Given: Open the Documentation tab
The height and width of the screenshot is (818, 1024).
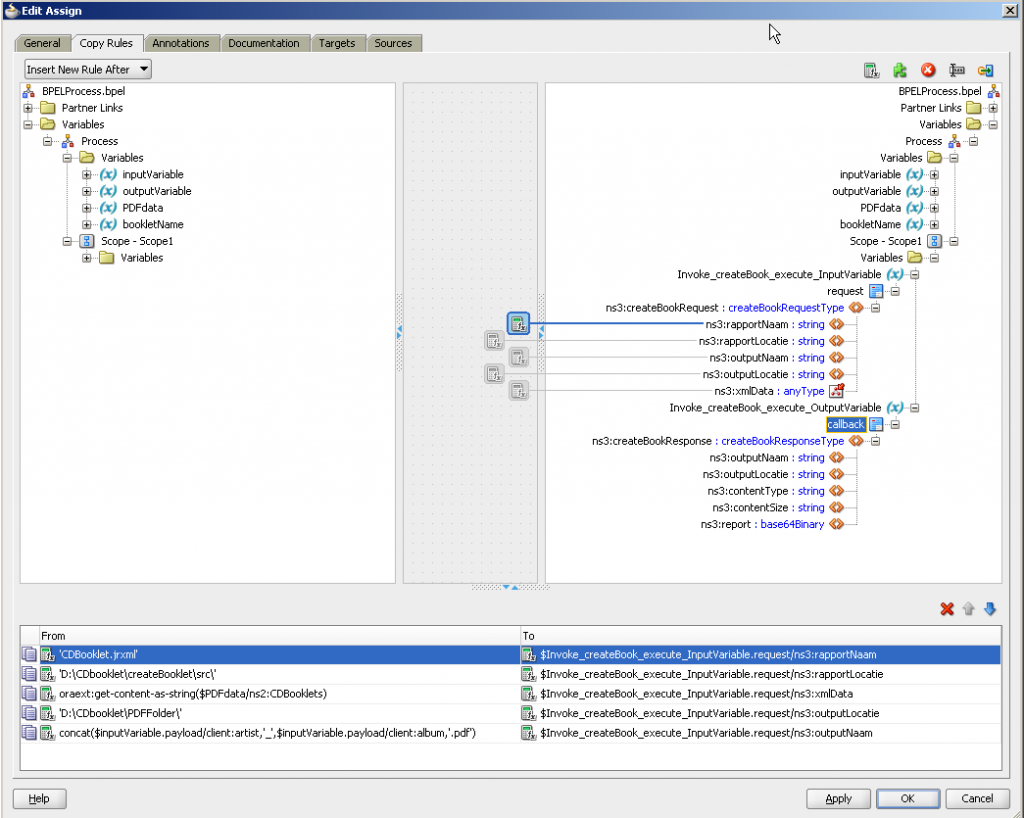Looking at the screenshot, I should (x=263, y=43).
